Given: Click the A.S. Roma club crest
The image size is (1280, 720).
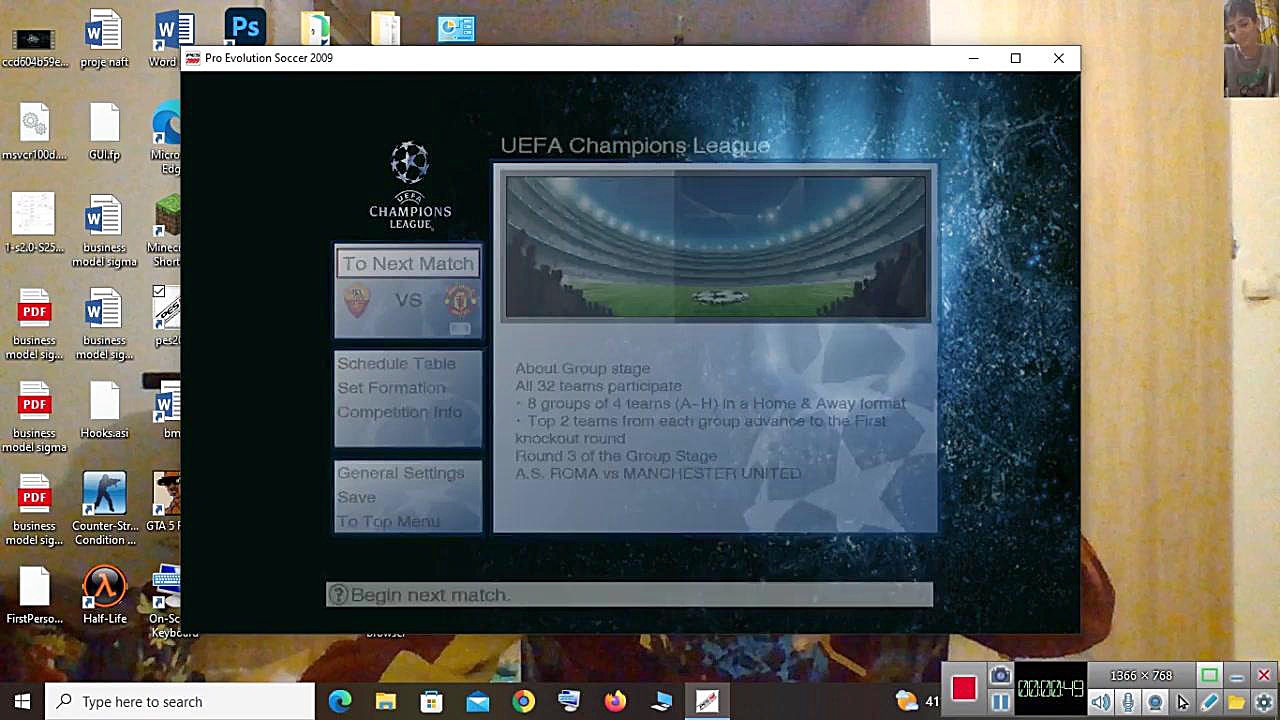Looking at the screenshot, I should [x=357, y=301].
